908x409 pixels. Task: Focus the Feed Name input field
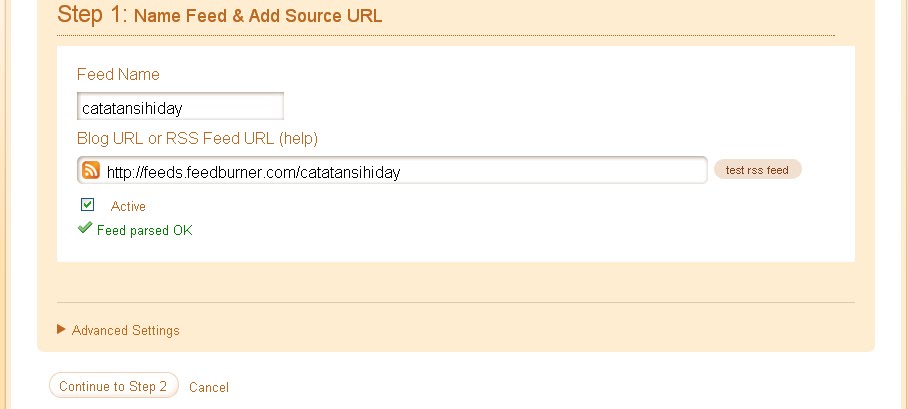pos(180,107)
